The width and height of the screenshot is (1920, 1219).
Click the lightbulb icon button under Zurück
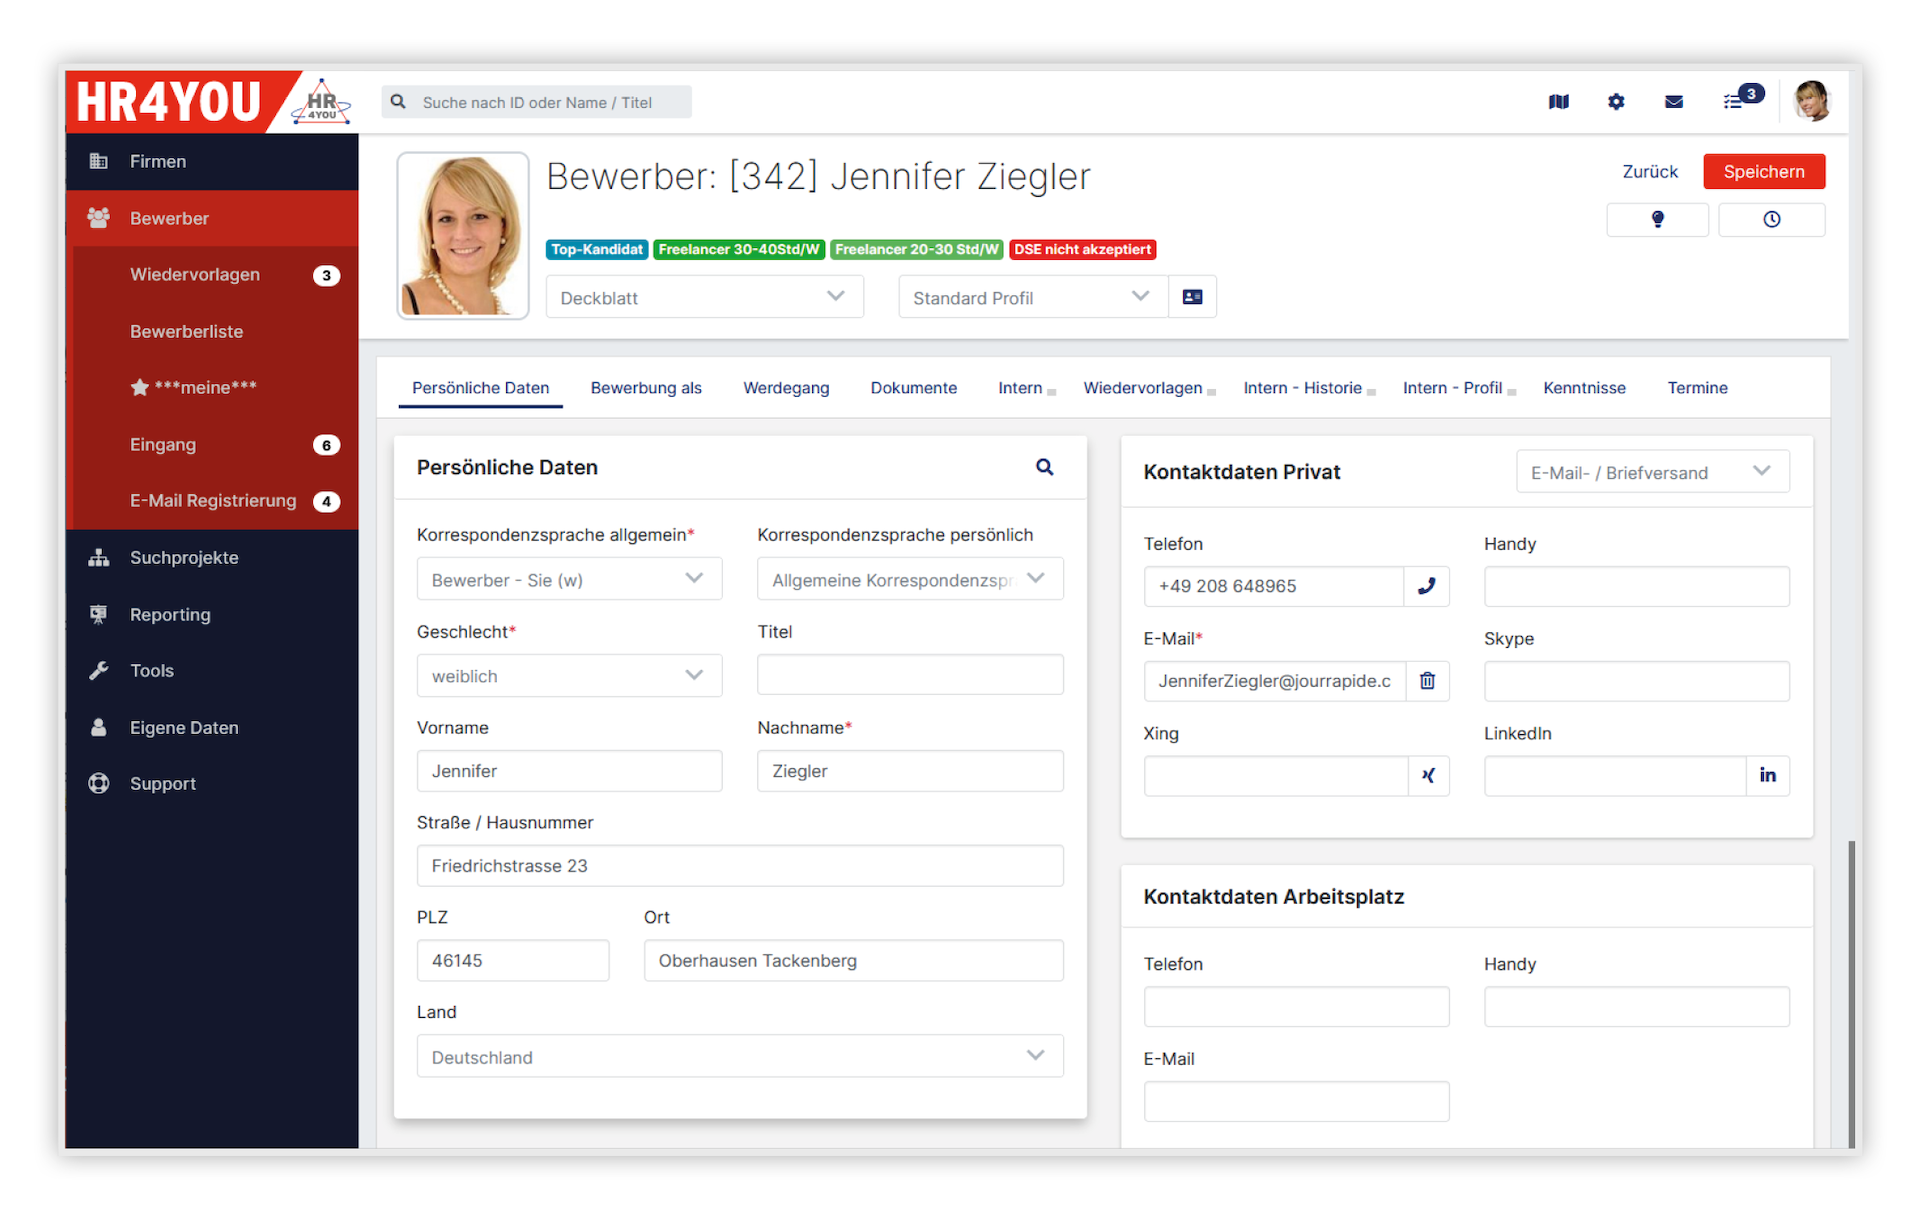point(1657,219)
